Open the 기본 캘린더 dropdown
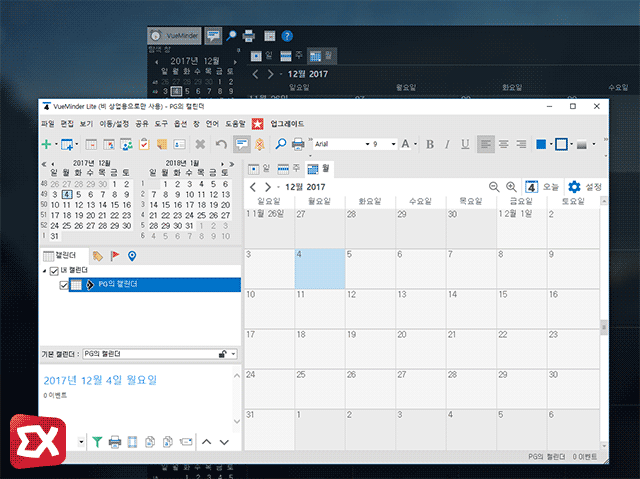The height and width of the screenshot is (479, 640). pos(233,354)
